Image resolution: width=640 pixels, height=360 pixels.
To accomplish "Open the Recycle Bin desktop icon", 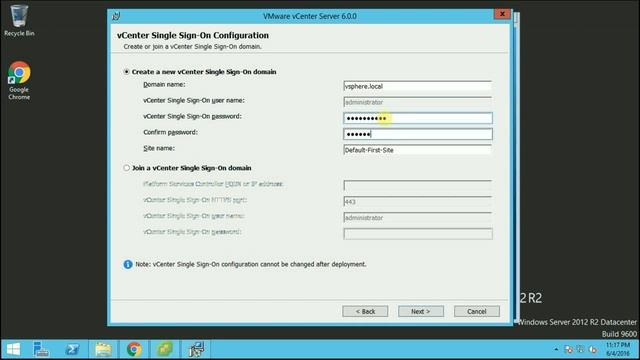I will 19,20.
